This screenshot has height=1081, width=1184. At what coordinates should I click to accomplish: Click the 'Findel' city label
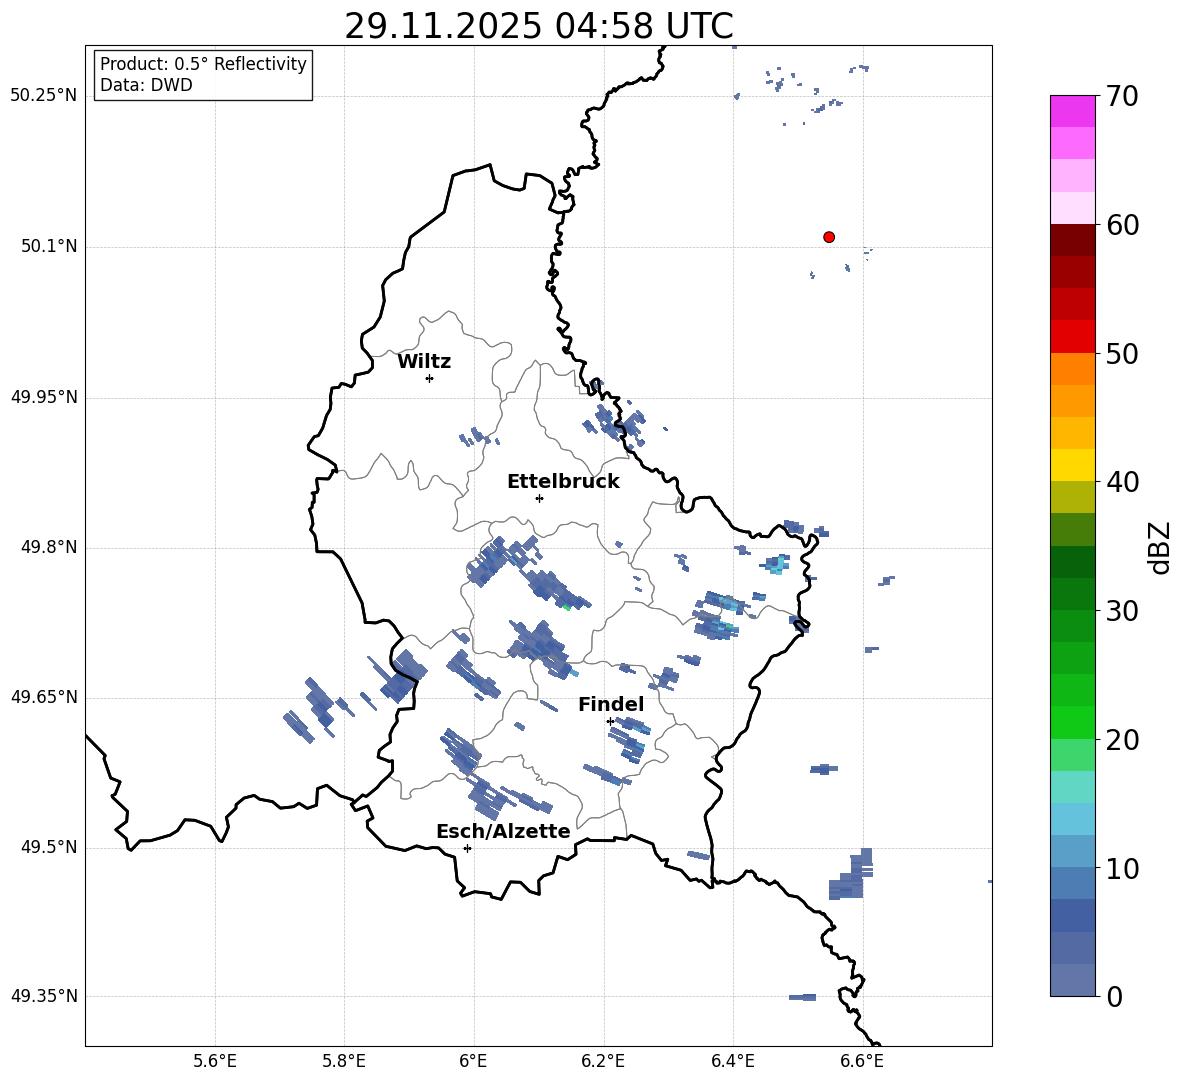click(611, 704)
